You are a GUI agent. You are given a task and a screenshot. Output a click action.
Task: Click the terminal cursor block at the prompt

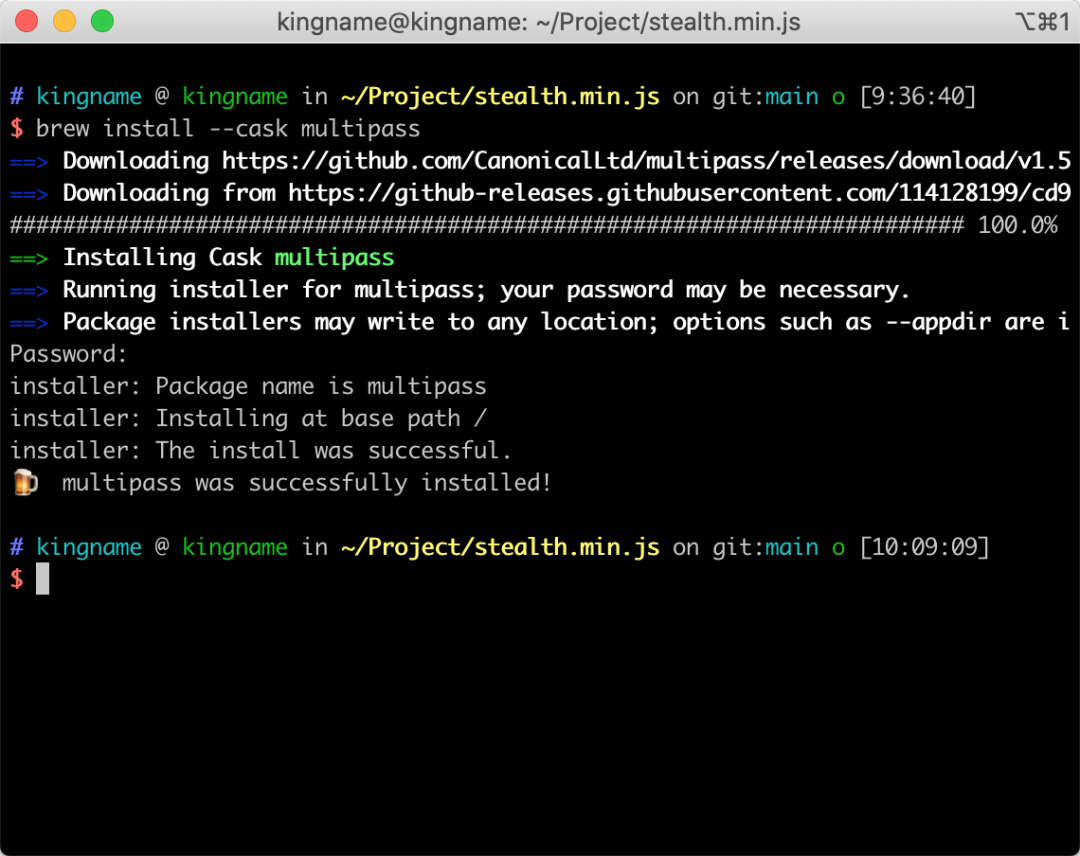(x=43, y=578)
